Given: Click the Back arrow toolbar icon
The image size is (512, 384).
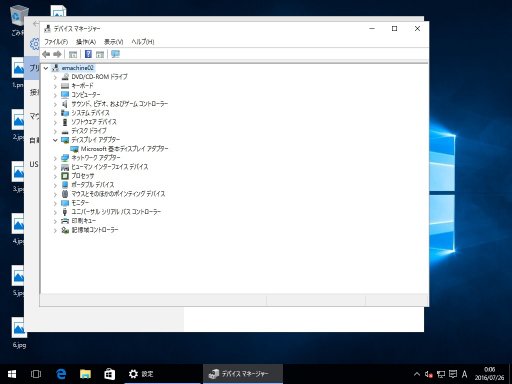Looking at the screenshot, I should (46, 54).
